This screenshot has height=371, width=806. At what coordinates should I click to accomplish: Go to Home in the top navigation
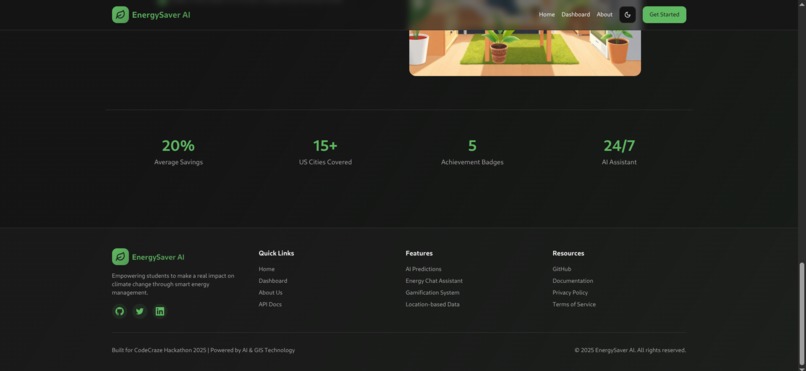(x=546, y=14)
